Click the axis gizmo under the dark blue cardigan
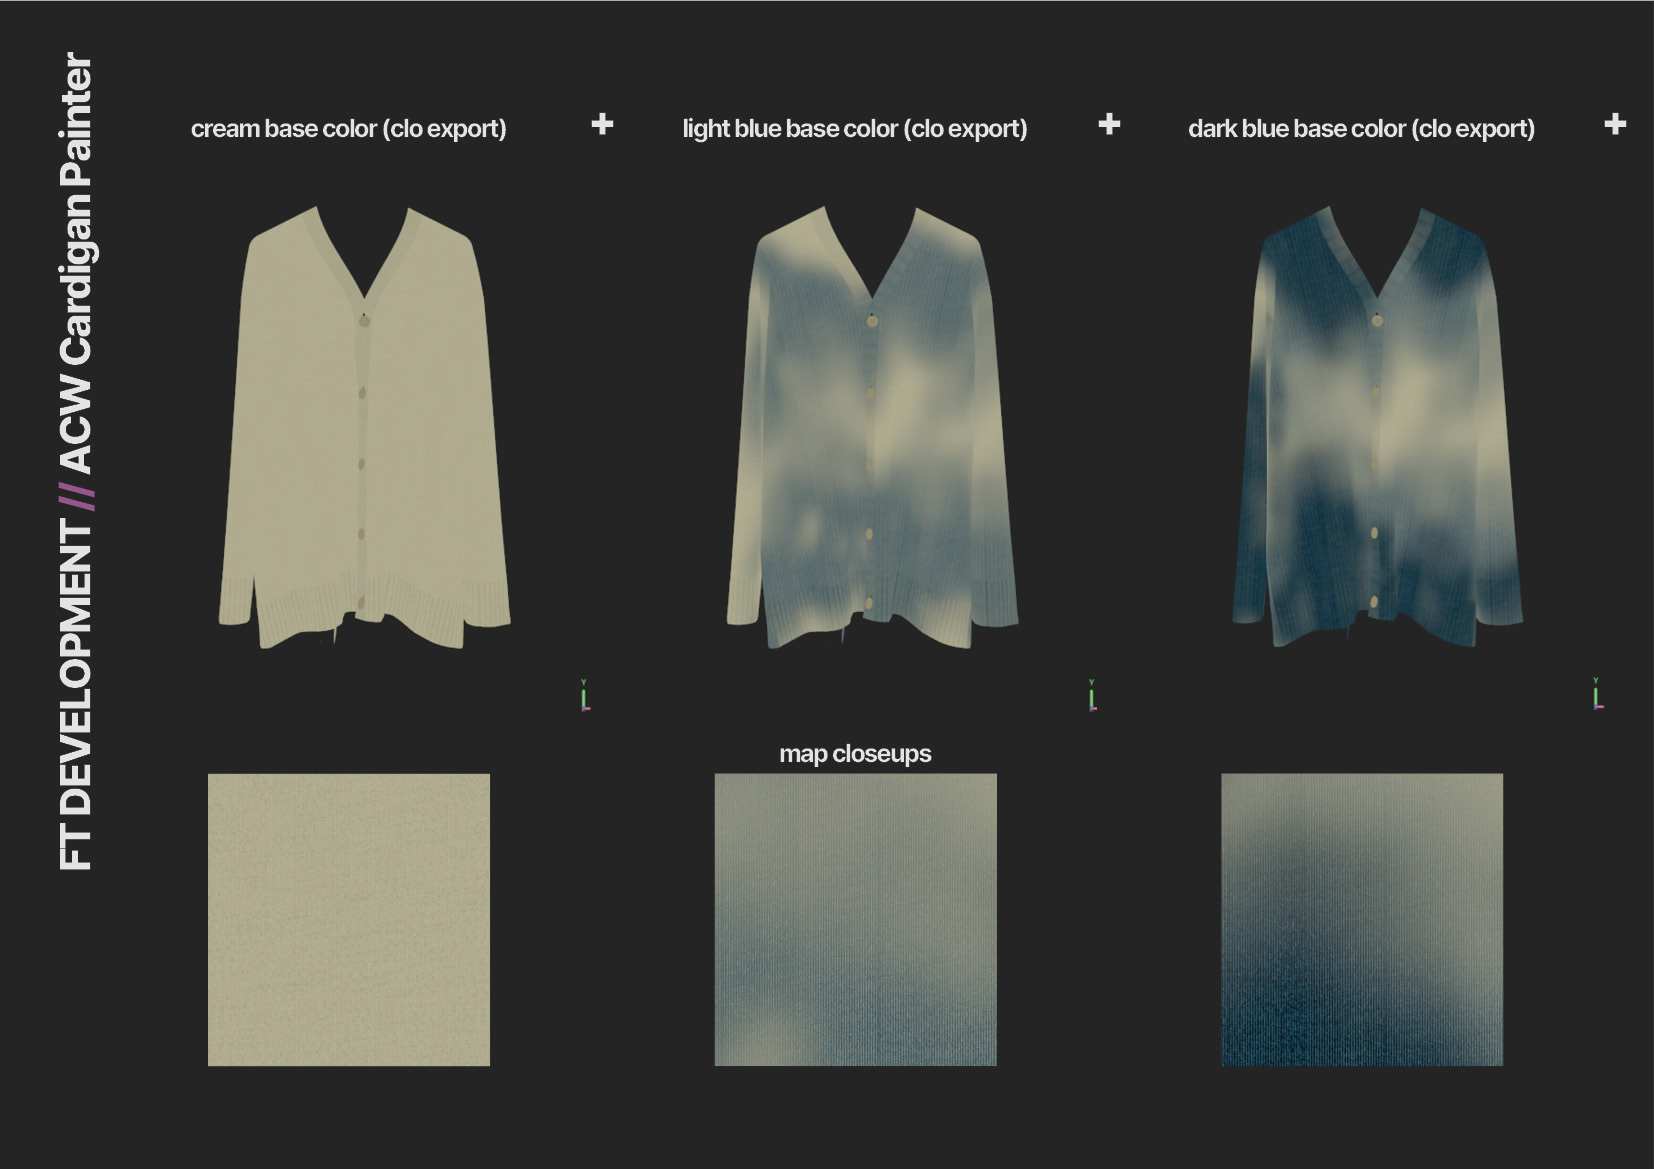This screenshot has height=1169, width=1654. pyautogui.click(x=1597, y=695)
